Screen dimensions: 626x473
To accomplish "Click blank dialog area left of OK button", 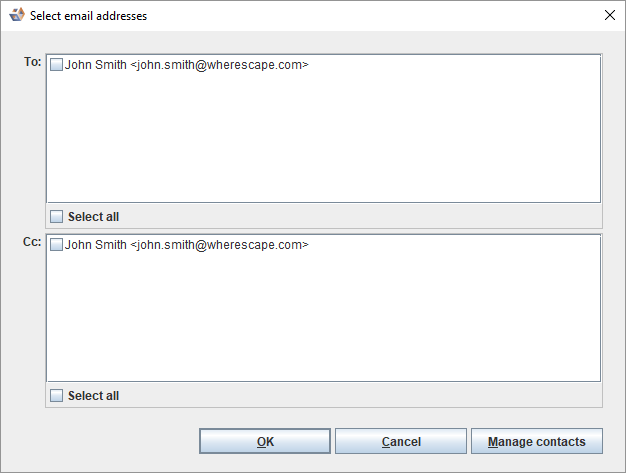I will pyautogui.click(x=110, y=441).
